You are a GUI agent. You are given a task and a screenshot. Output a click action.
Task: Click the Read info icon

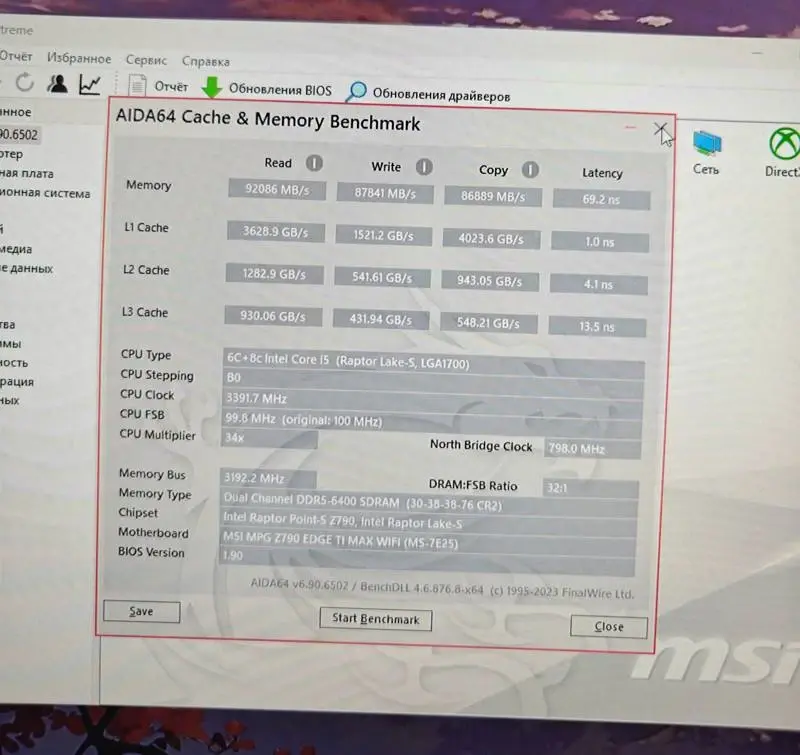pyautogui.click(x=314, y=163)
